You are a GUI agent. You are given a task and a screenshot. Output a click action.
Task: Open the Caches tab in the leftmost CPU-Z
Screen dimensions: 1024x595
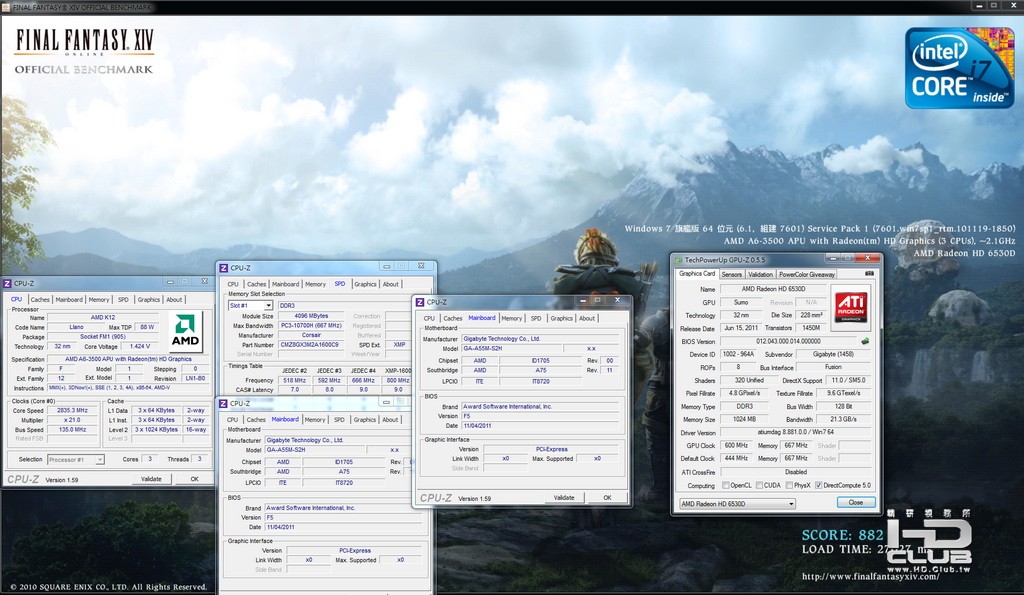(40, 299)
